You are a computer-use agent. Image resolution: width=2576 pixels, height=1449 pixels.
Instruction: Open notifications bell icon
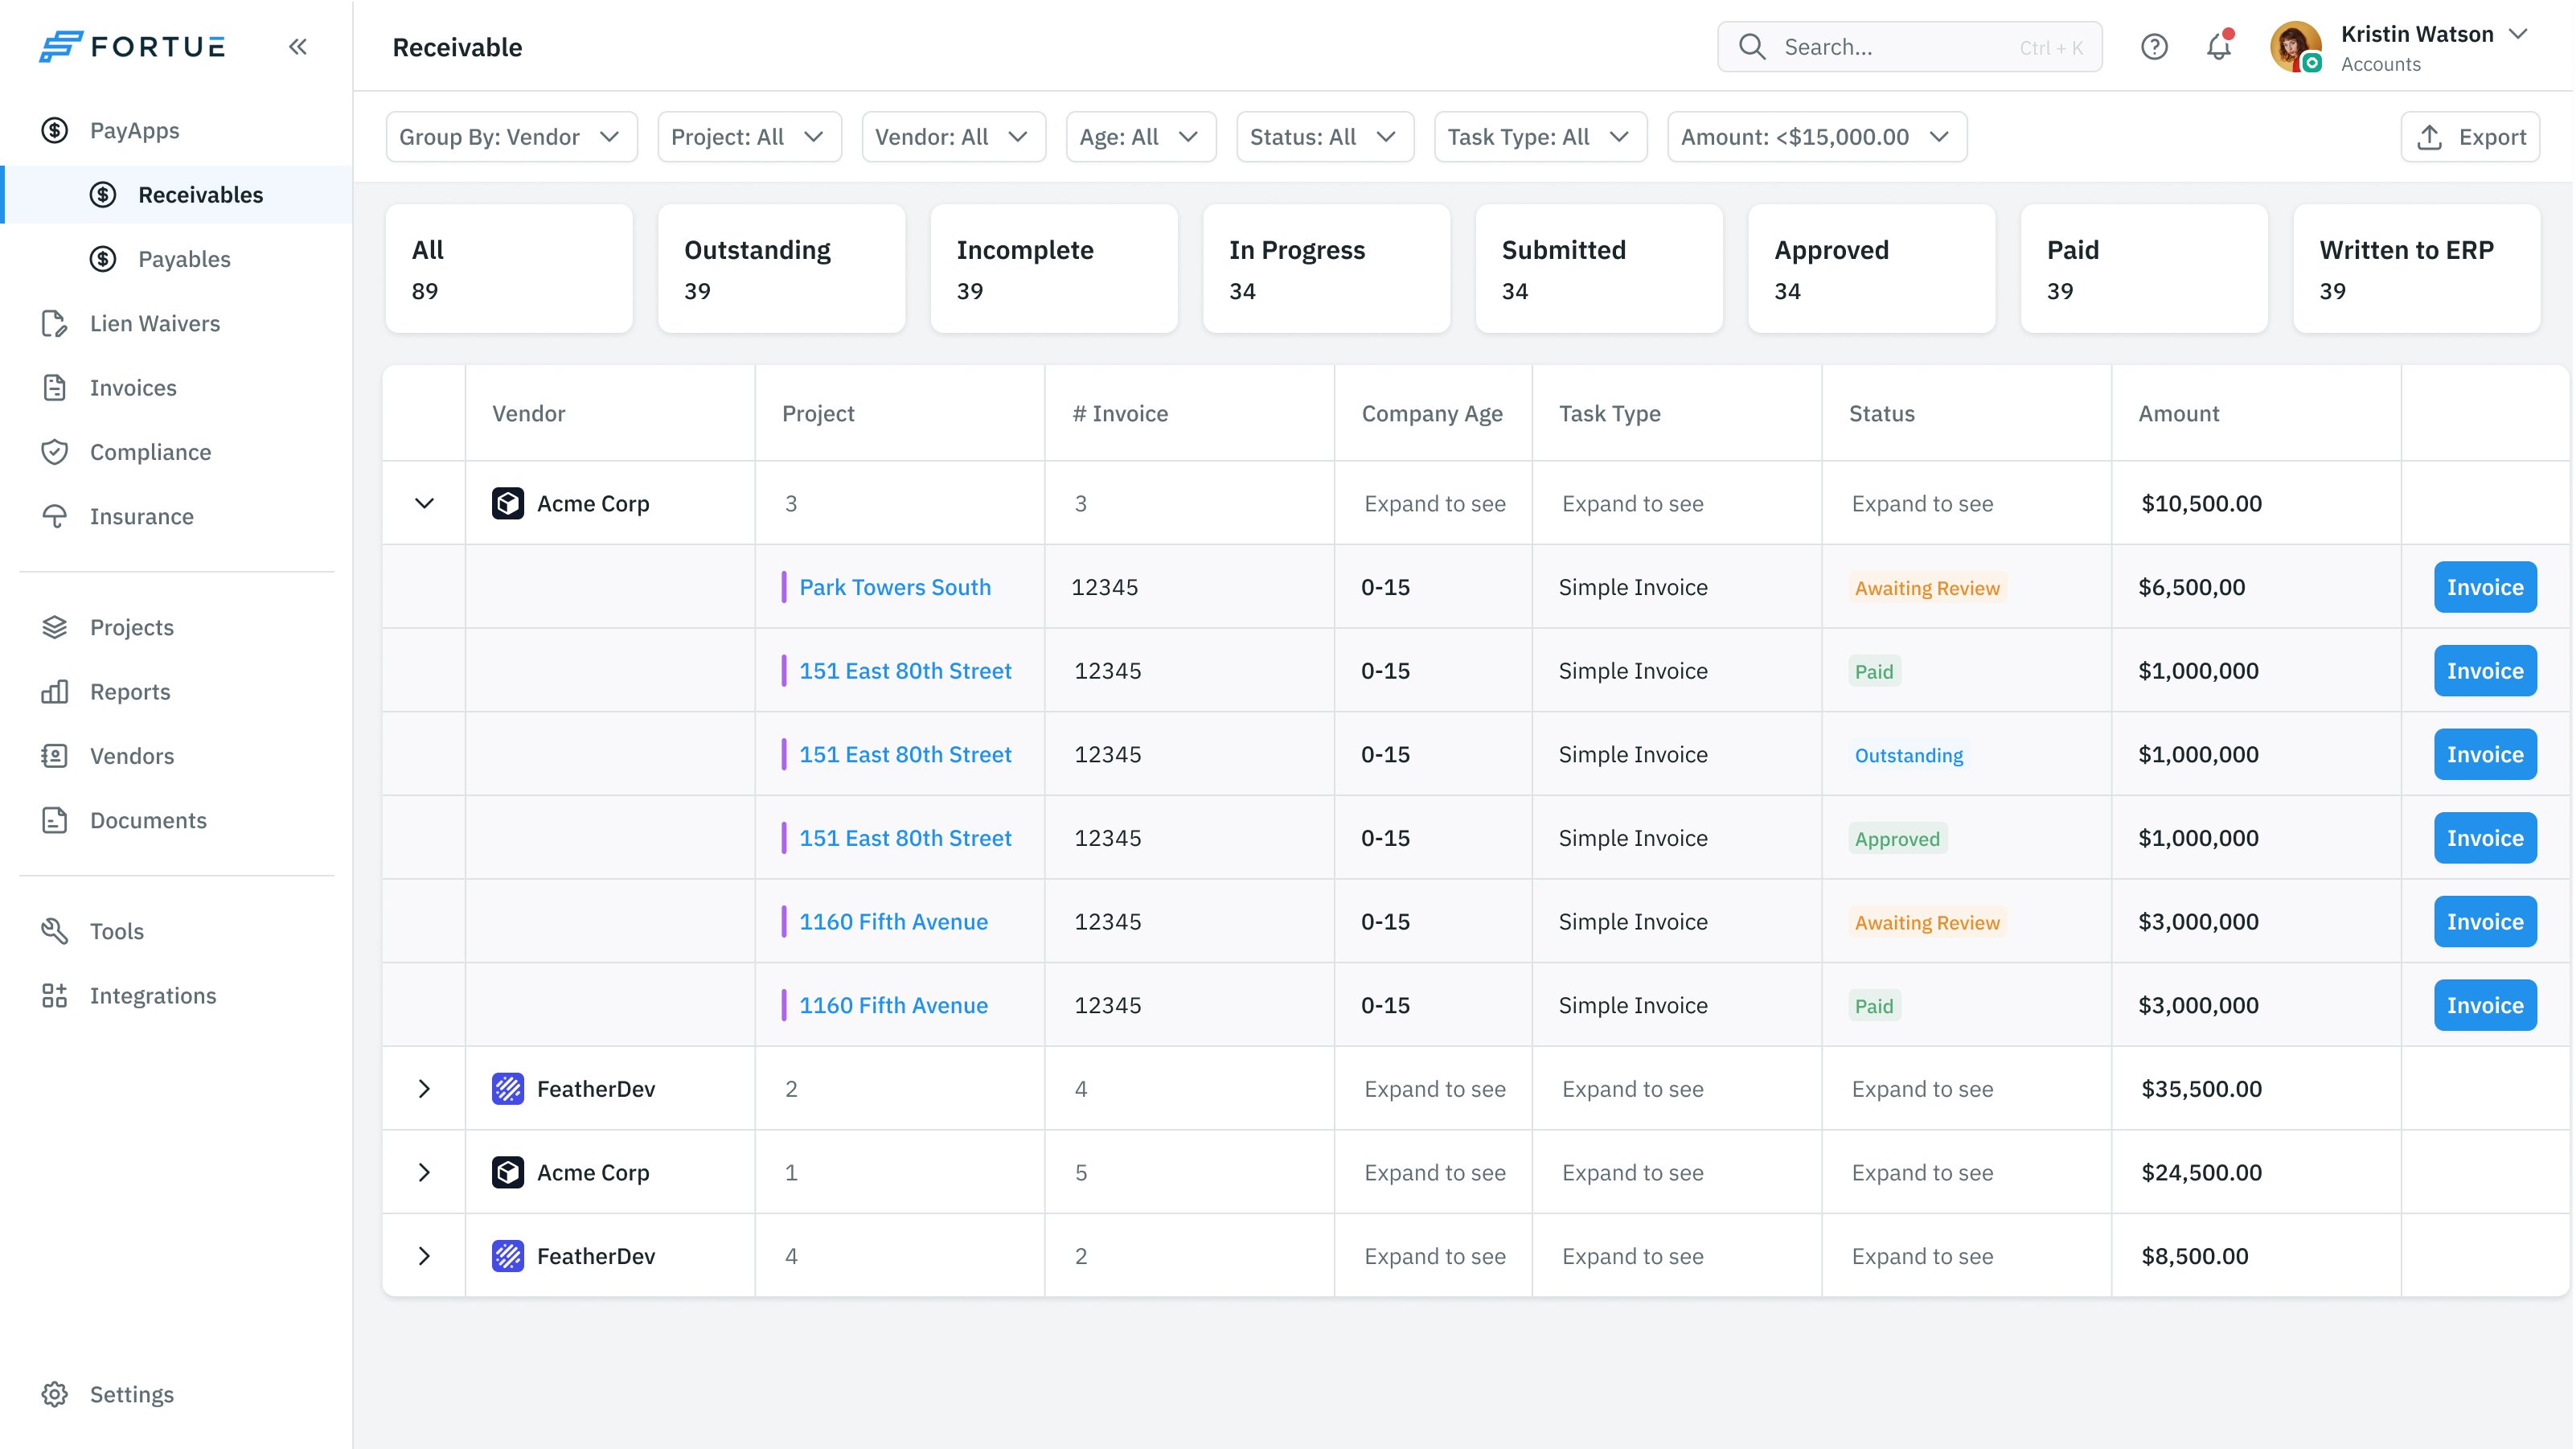[x=2219, y=47]
